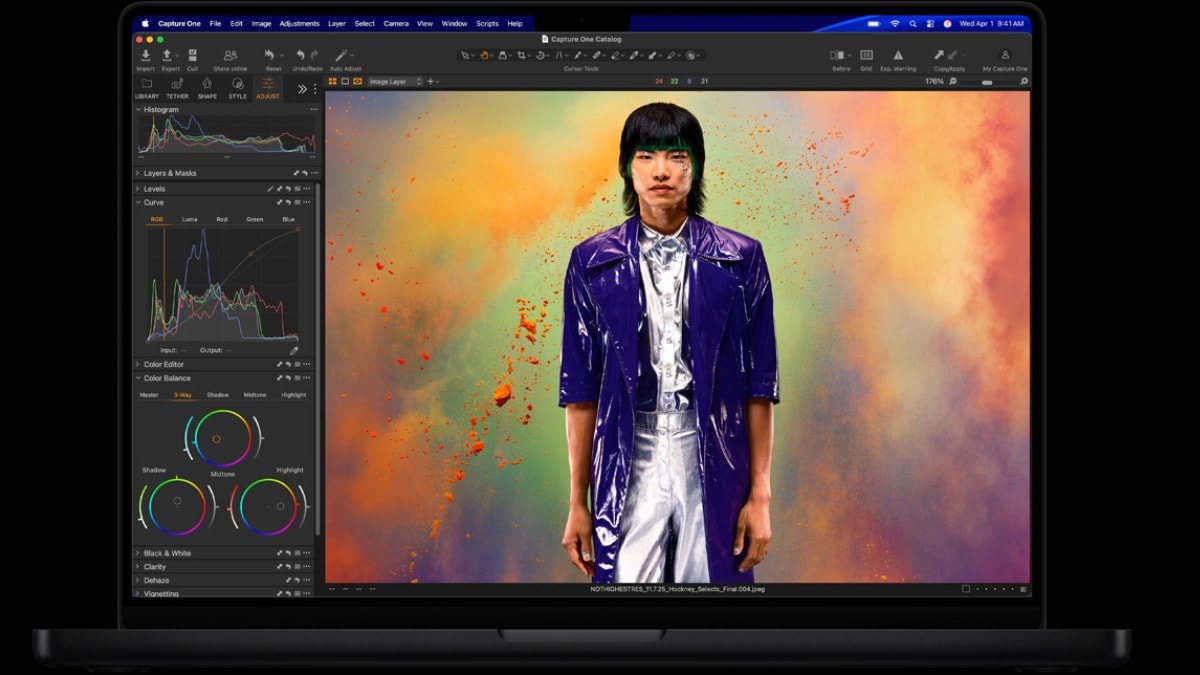The height and width of the screenshot is (675, 1200).
Task: Click the Exp. Warning triangle icon
Action: tap(898, 55)
